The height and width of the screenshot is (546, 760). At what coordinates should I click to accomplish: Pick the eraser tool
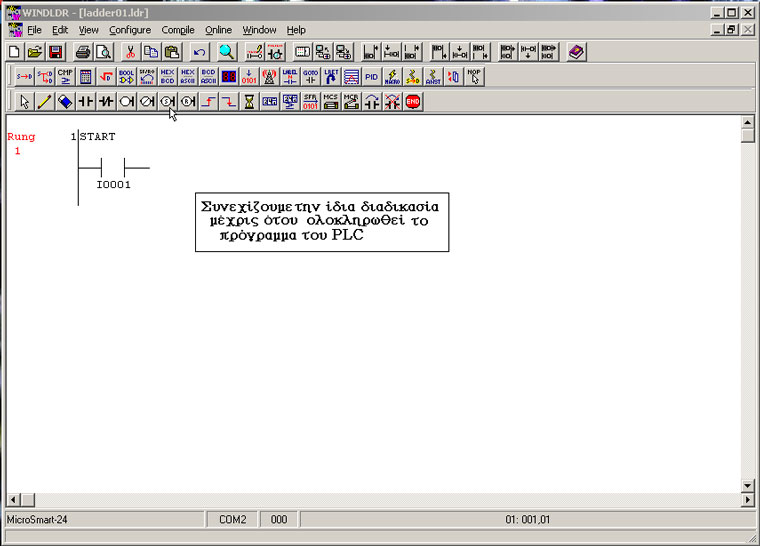(64, 101)
